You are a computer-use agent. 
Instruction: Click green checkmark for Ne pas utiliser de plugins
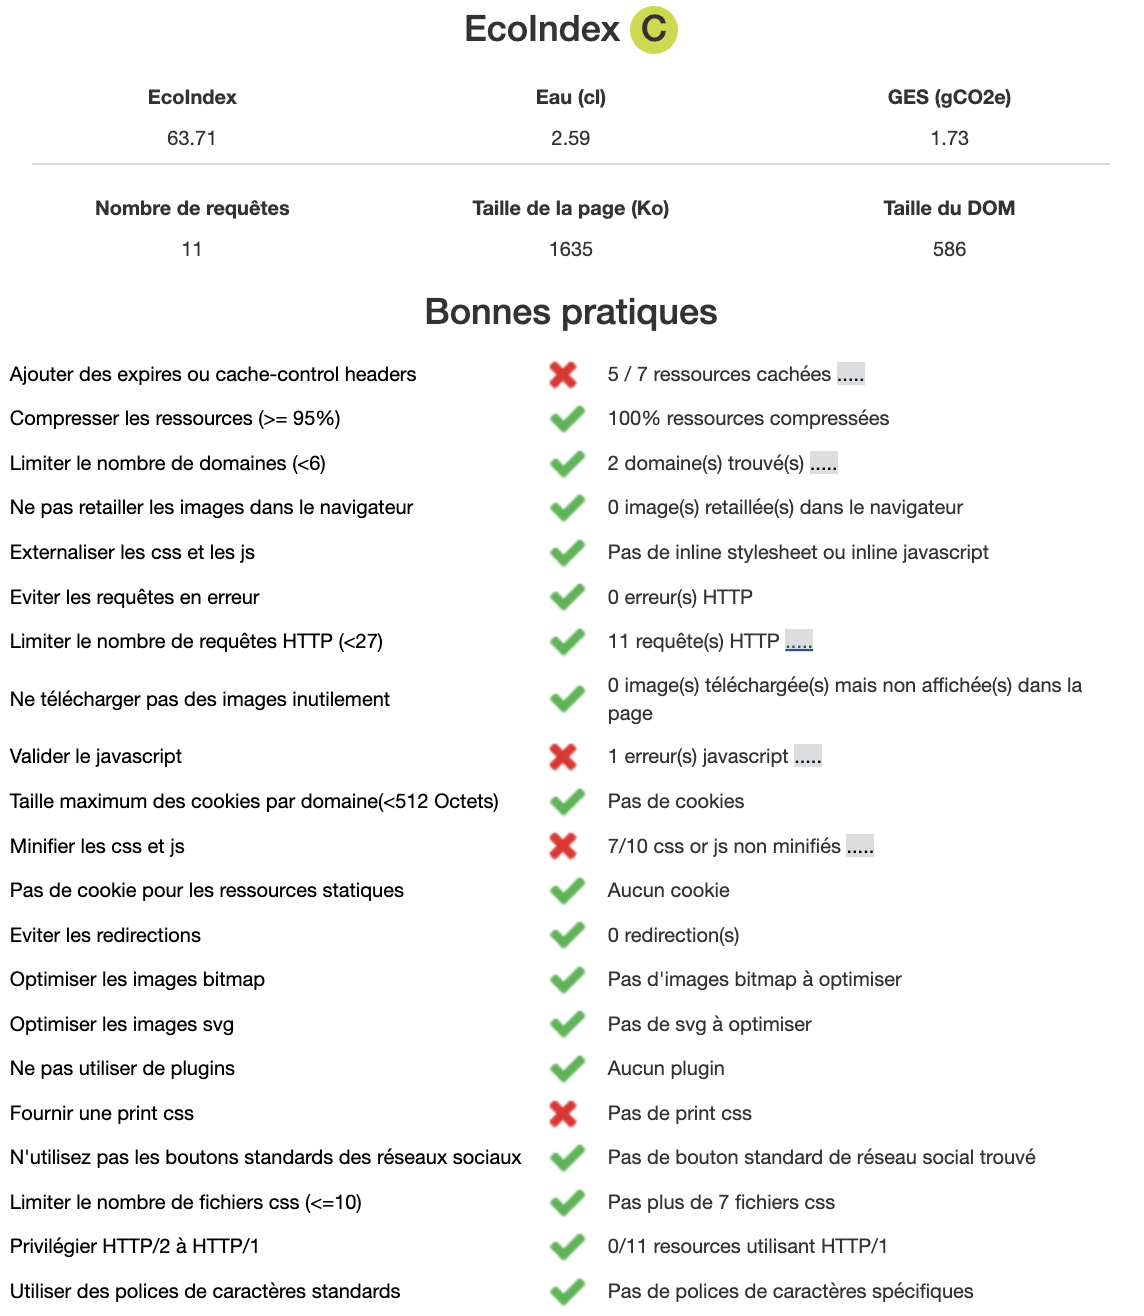567,1069
